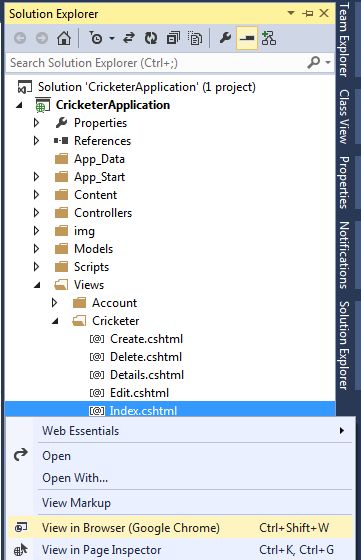Click the search magnifier icon
361x560 pixels.
coord(314,62)
